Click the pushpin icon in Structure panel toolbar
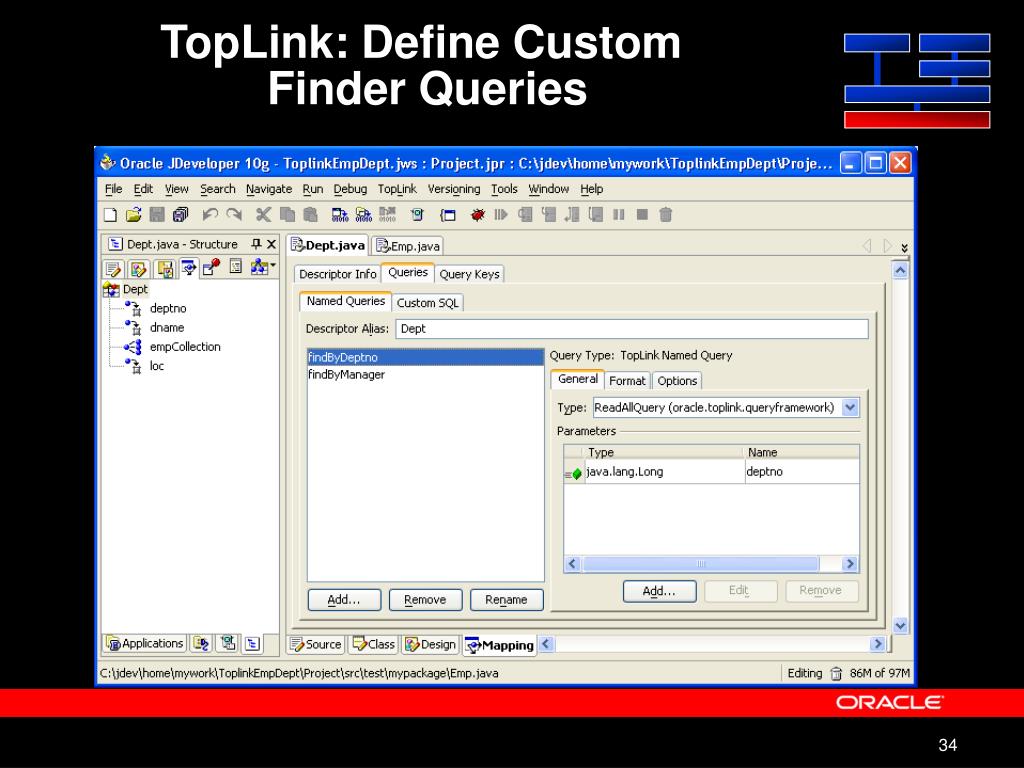The height and width of the screenshot is (768, 1024). [x=211, y=267]
